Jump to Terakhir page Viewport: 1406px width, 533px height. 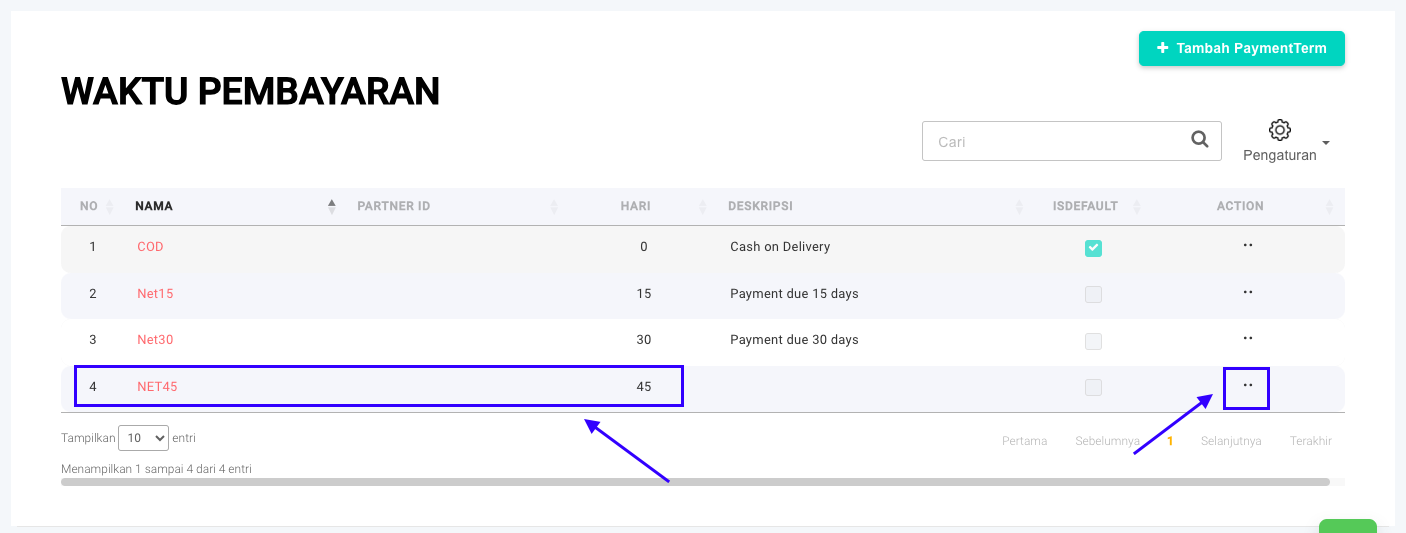coord(1310,441)
